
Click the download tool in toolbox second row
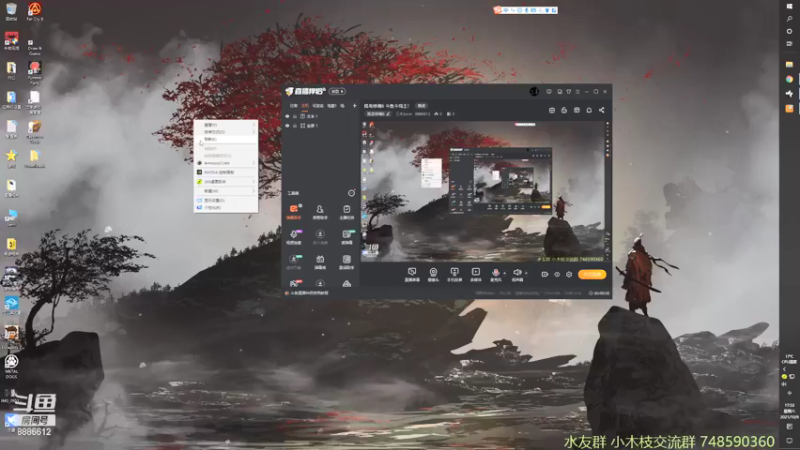[320, 237]
